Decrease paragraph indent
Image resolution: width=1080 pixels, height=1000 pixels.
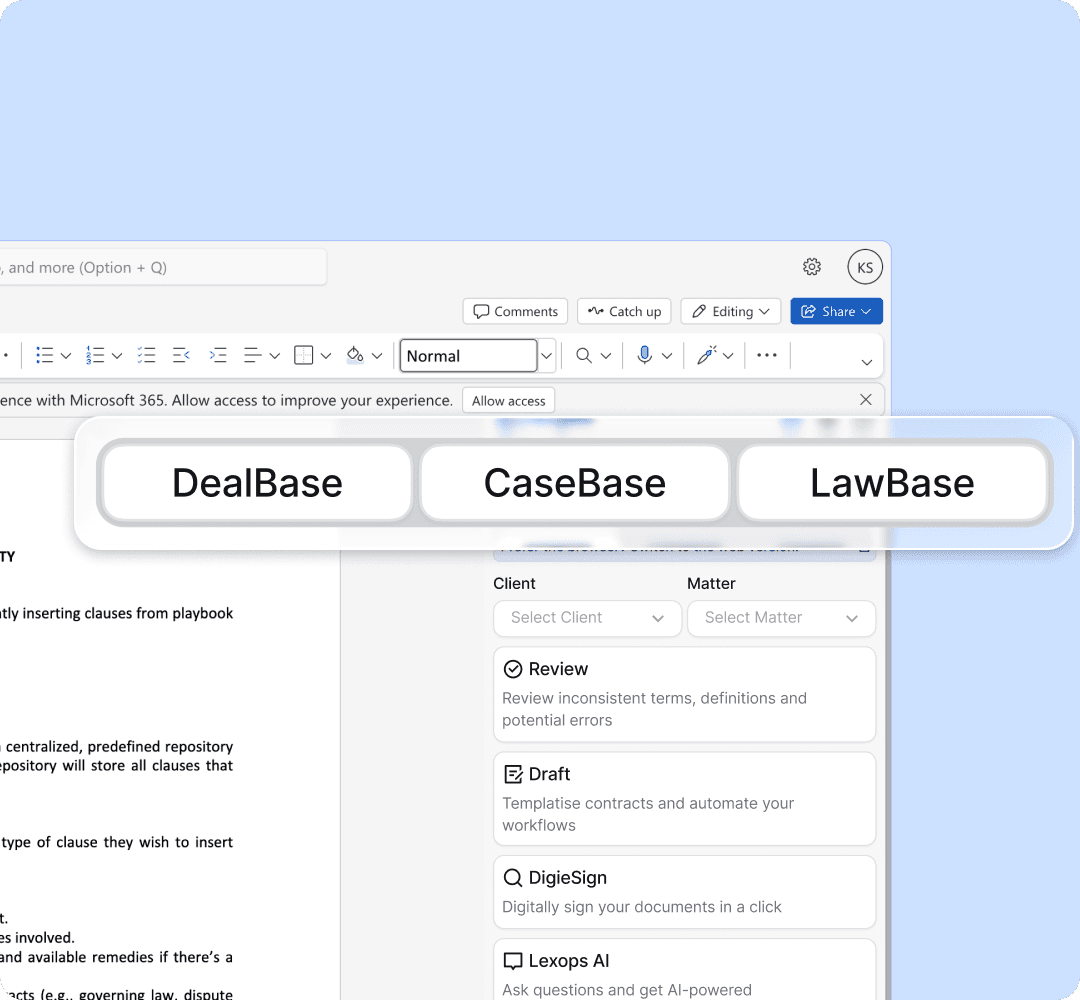coord(181,355)
